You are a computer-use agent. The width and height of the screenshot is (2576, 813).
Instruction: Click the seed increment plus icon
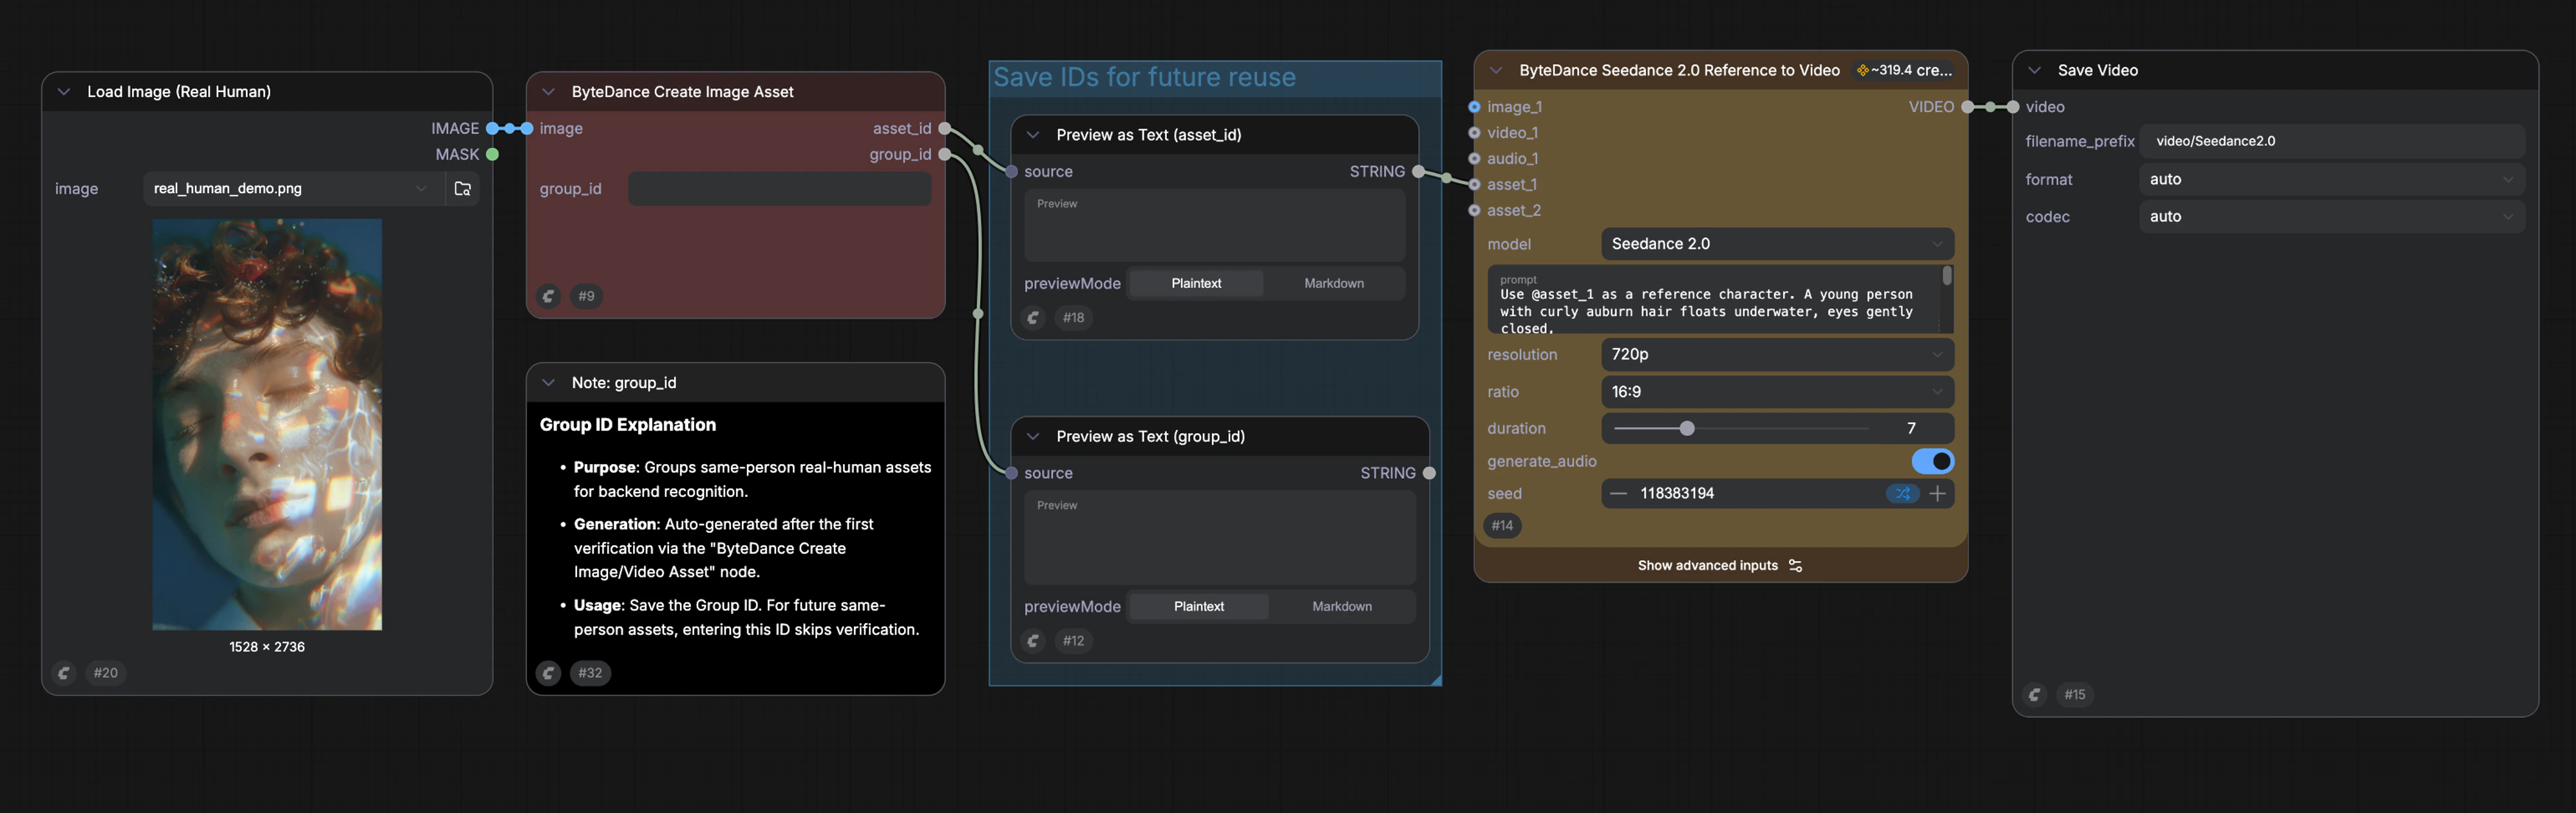(x=1937, y=493)
